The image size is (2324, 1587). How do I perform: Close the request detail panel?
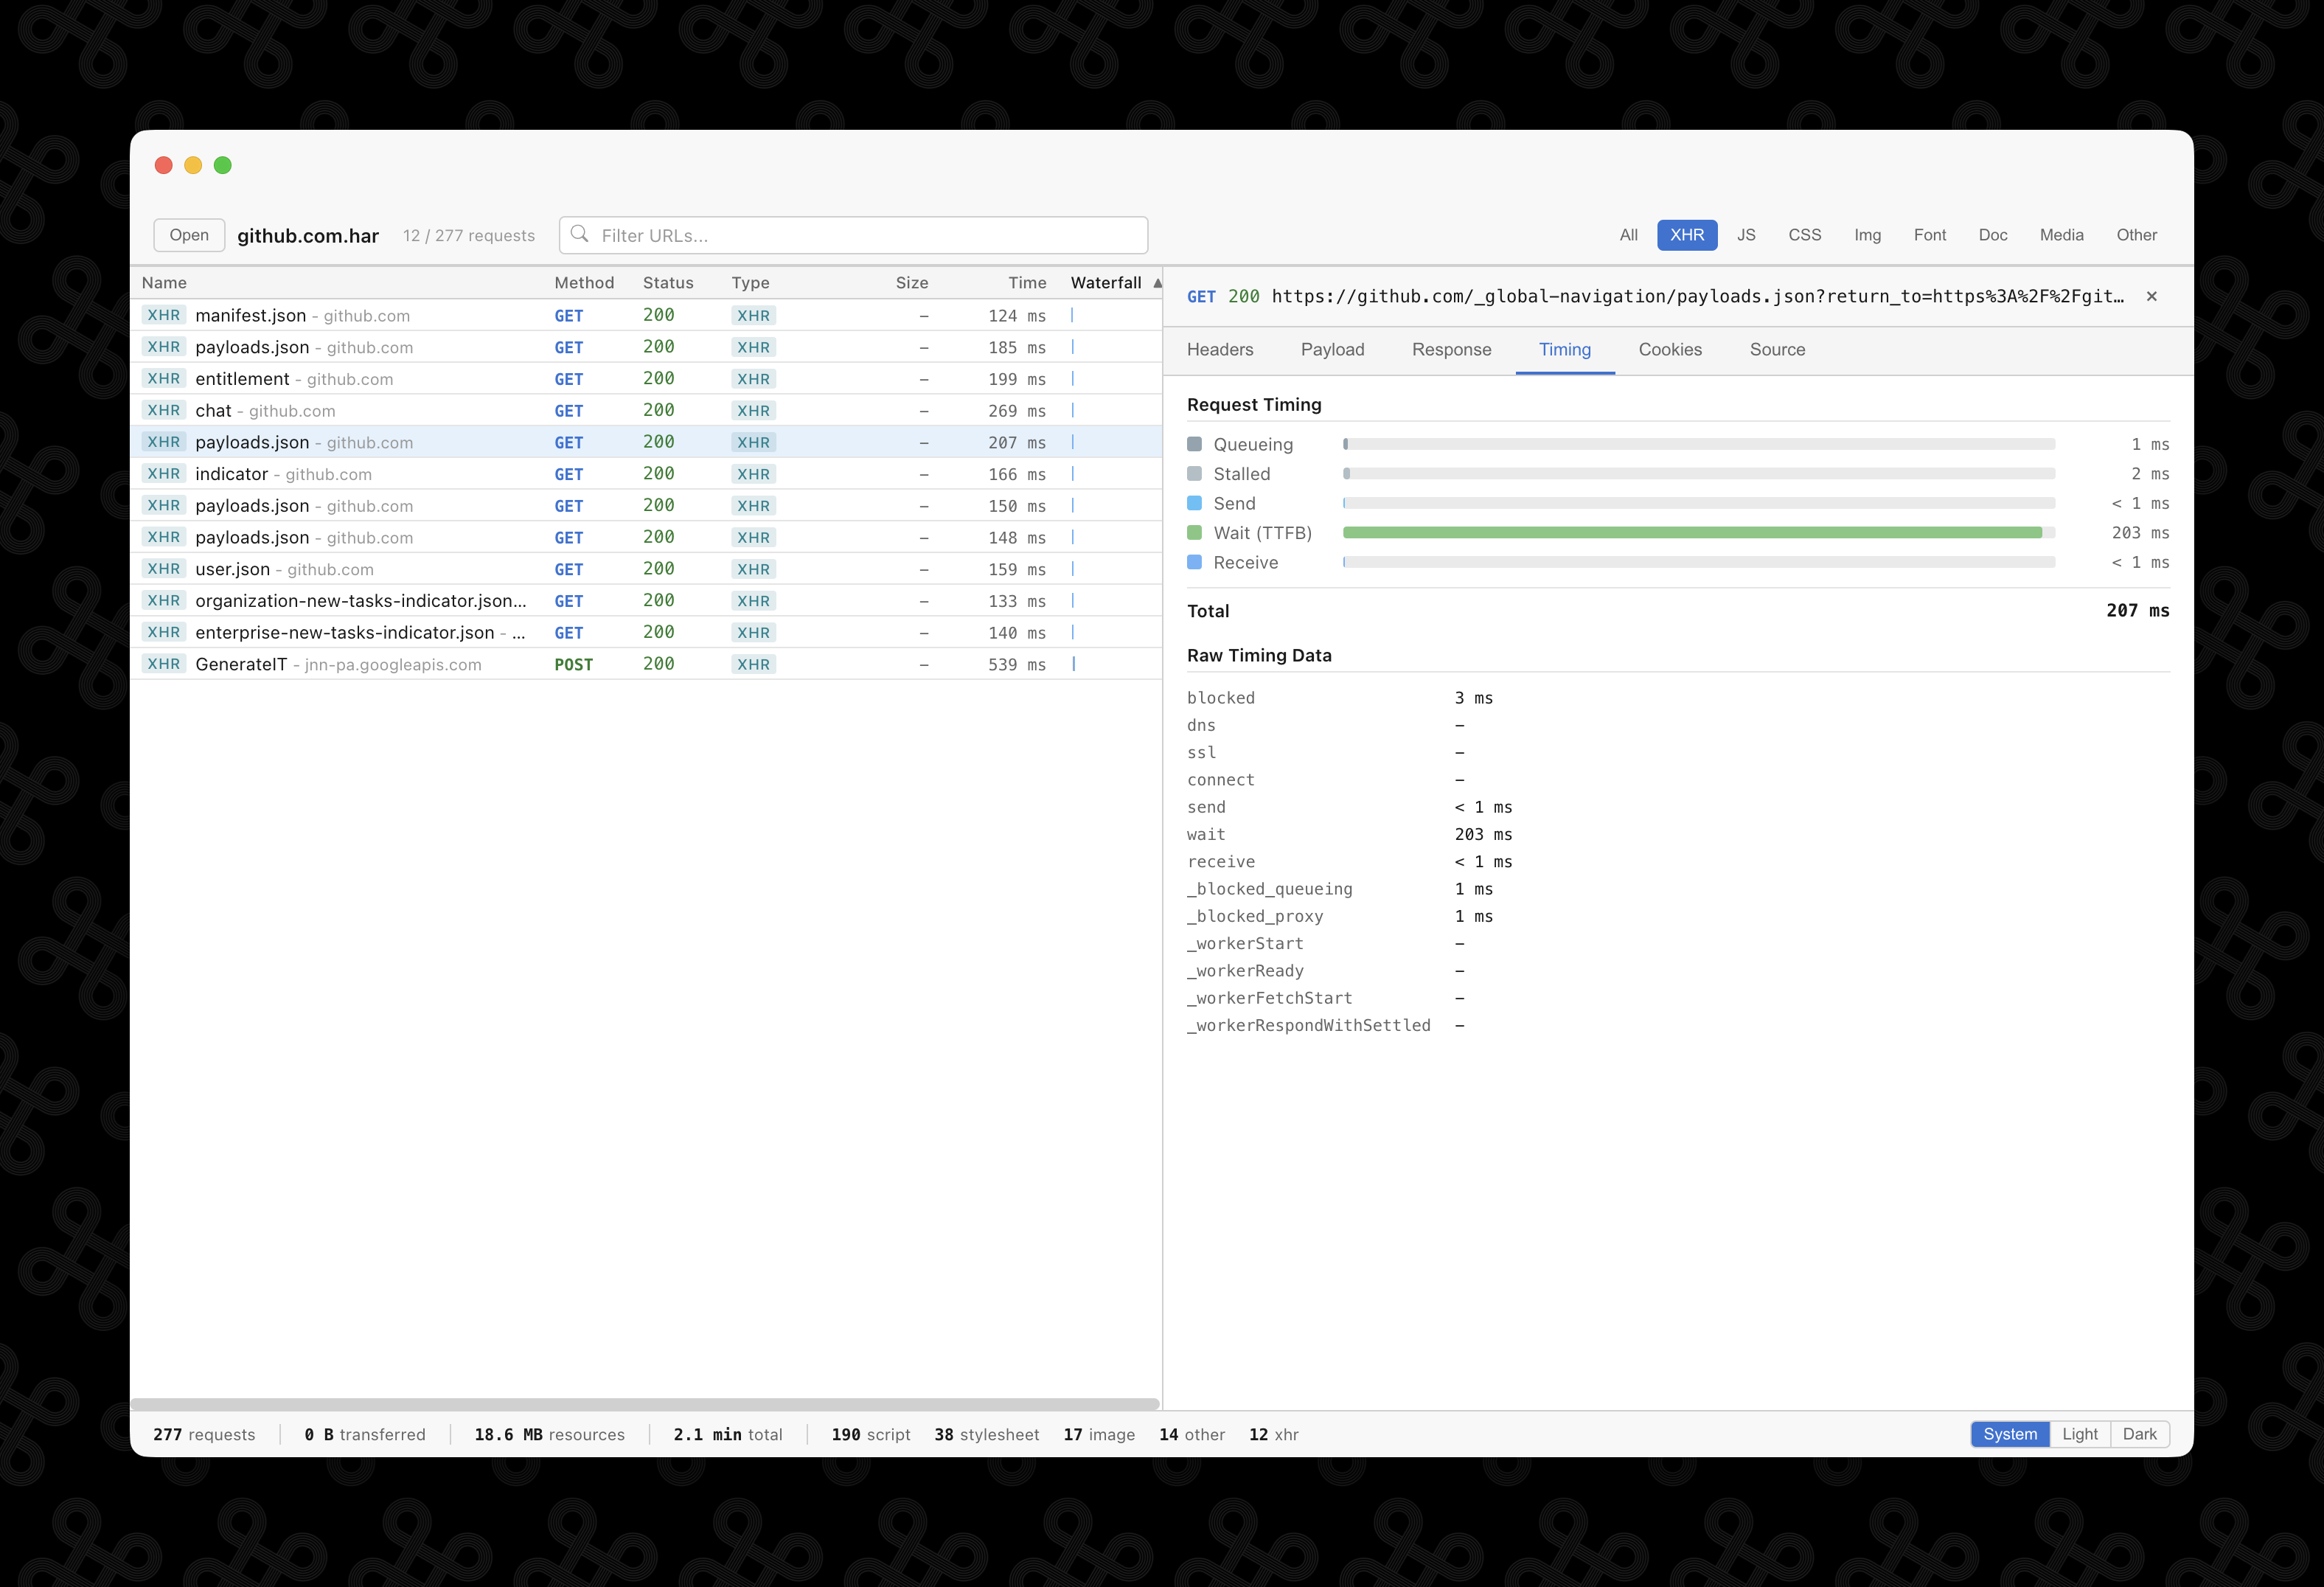(x=2151, y=296)
